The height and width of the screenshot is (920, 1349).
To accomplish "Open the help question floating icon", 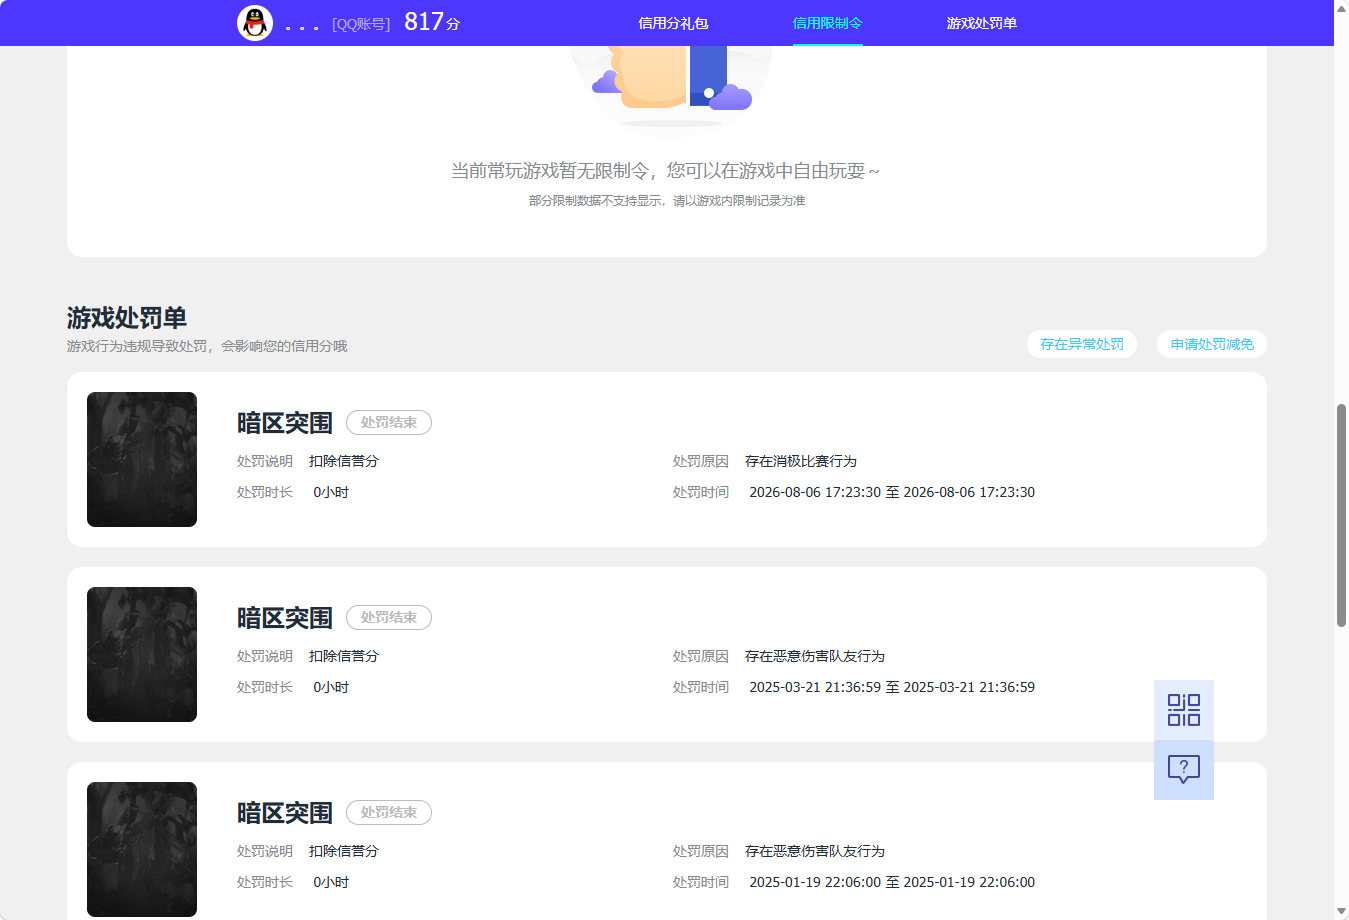I will click(1184, 770).
